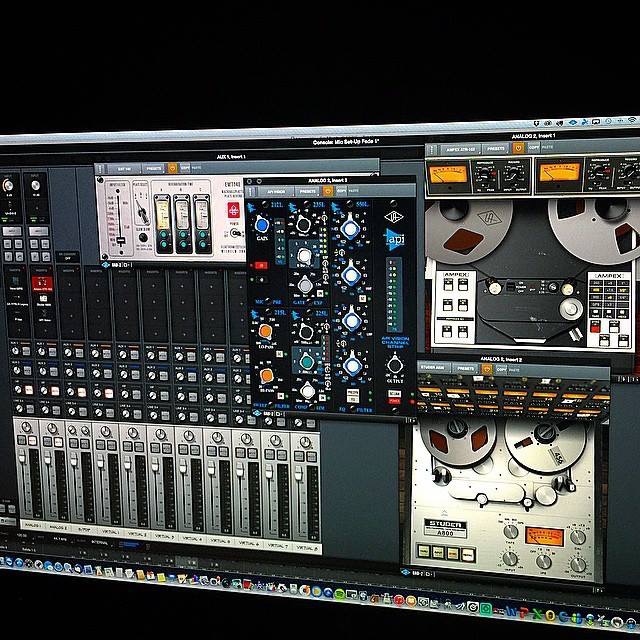The width and height of the screenshot is (640, 640).
Task: Click the right orange VU meter on Ampex
Action: (x=560, y=172)
